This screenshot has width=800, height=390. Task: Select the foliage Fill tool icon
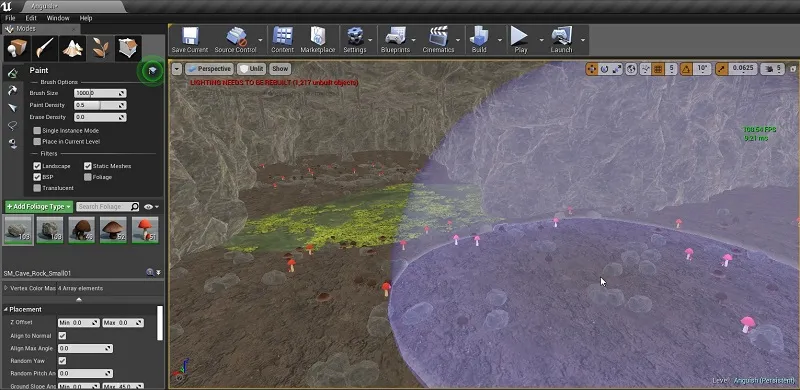tap(13, 144)
